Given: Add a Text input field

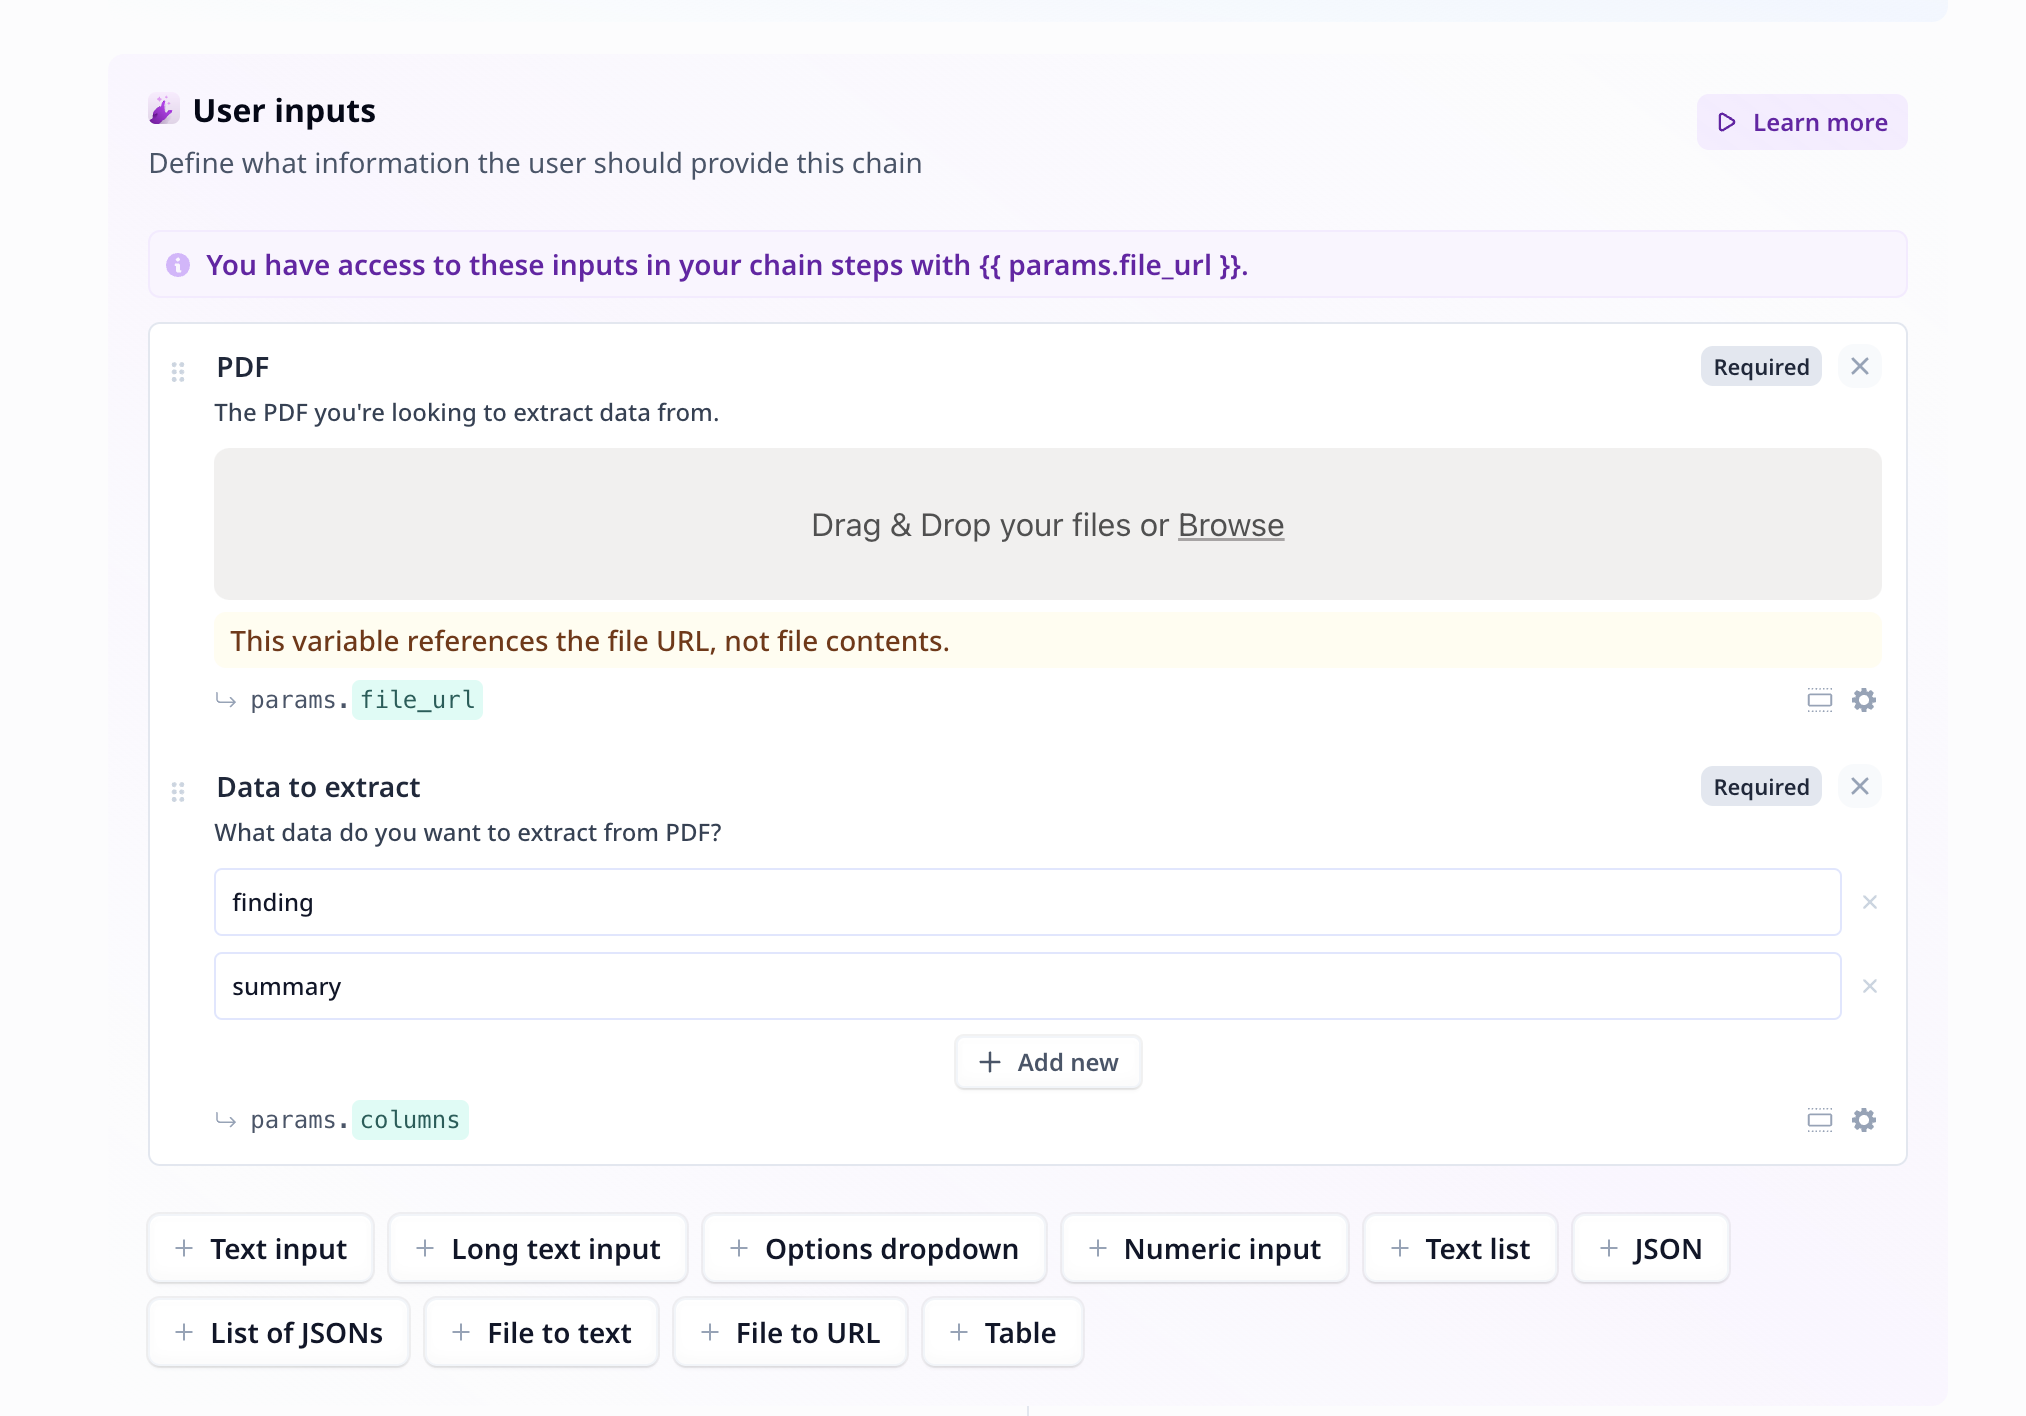Looking at the screenshot, I should tap(261, 1248).
